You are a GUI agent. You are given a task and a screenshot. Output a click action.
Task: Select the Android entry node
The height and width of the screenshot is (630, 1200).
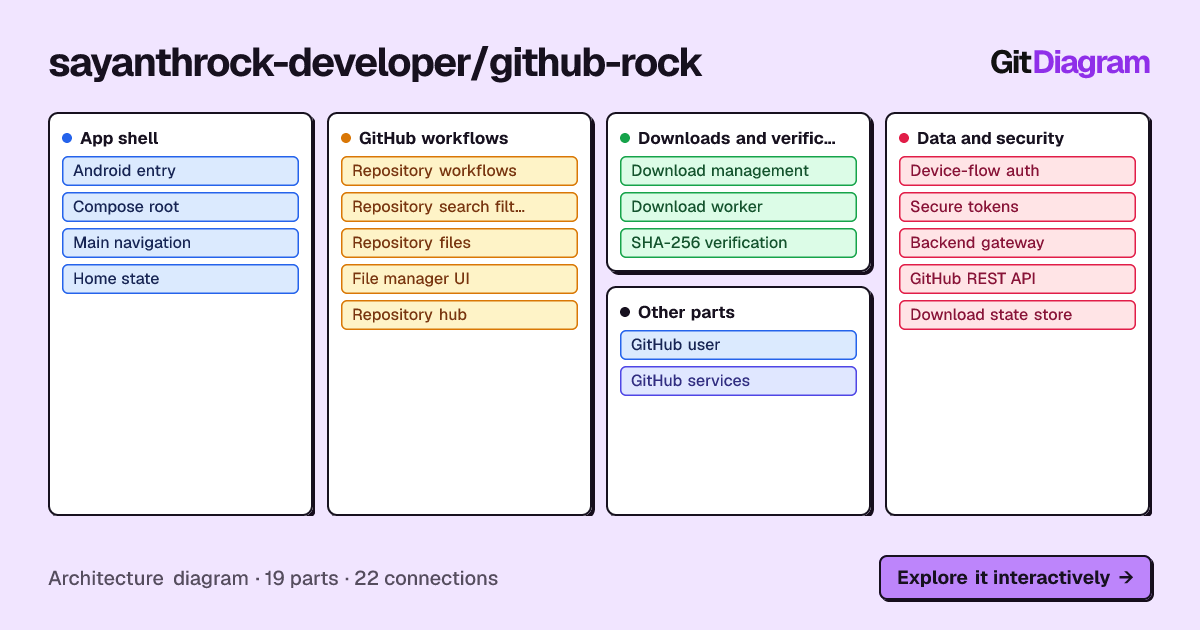click(x=180, y=171)
